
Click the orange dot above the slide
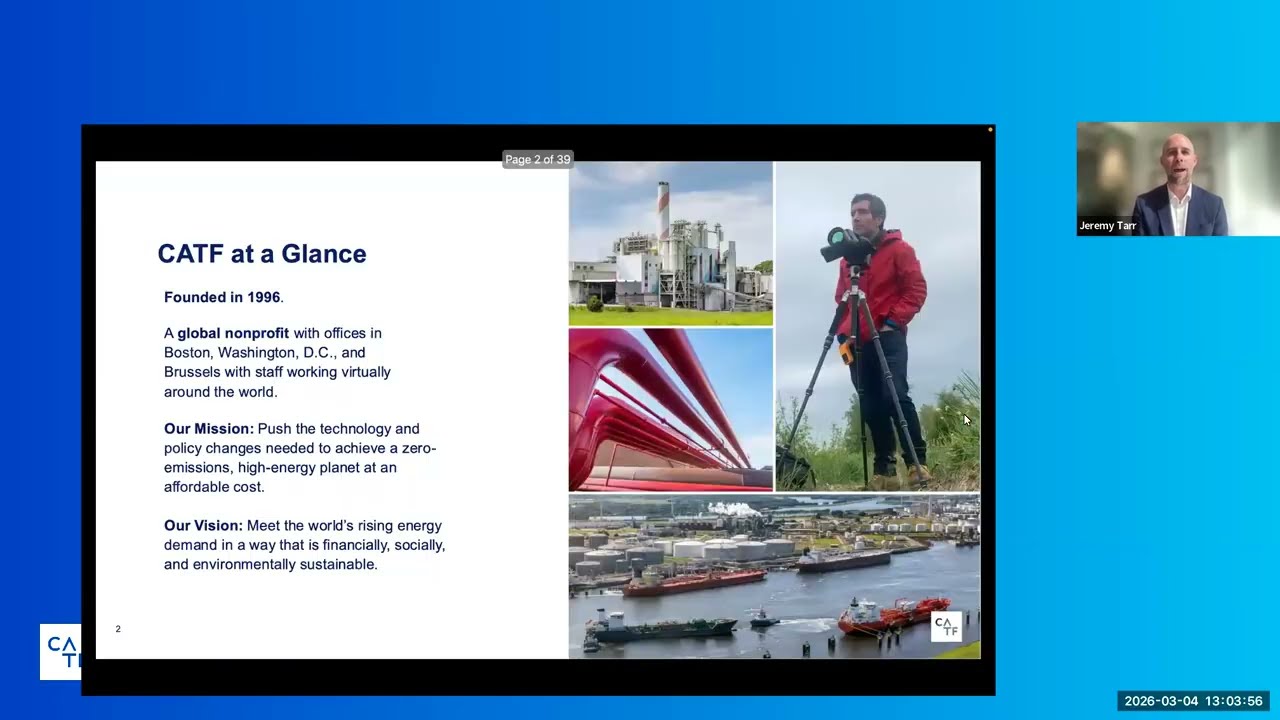click(x=990, y=130)
